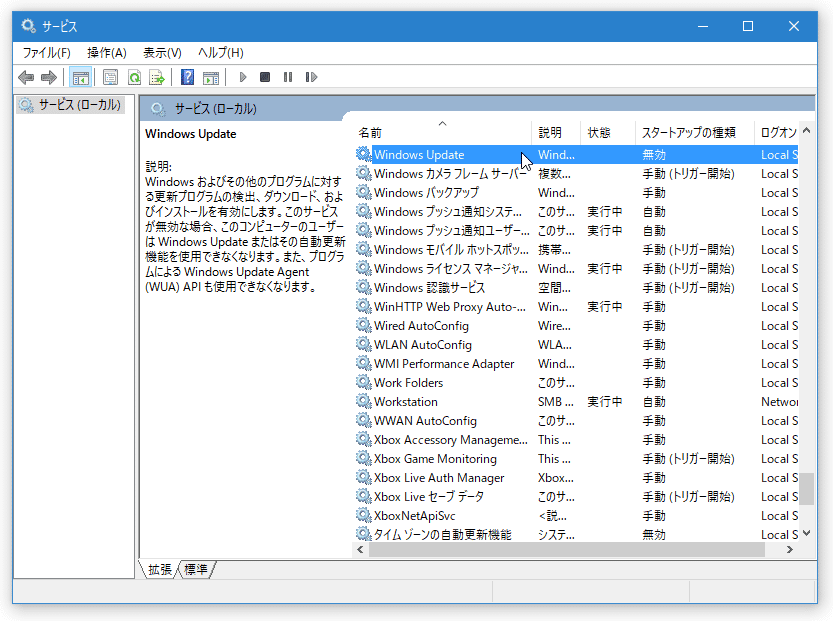Click the Restart Service icon
The image size is (833, 621).
[311, 78]
